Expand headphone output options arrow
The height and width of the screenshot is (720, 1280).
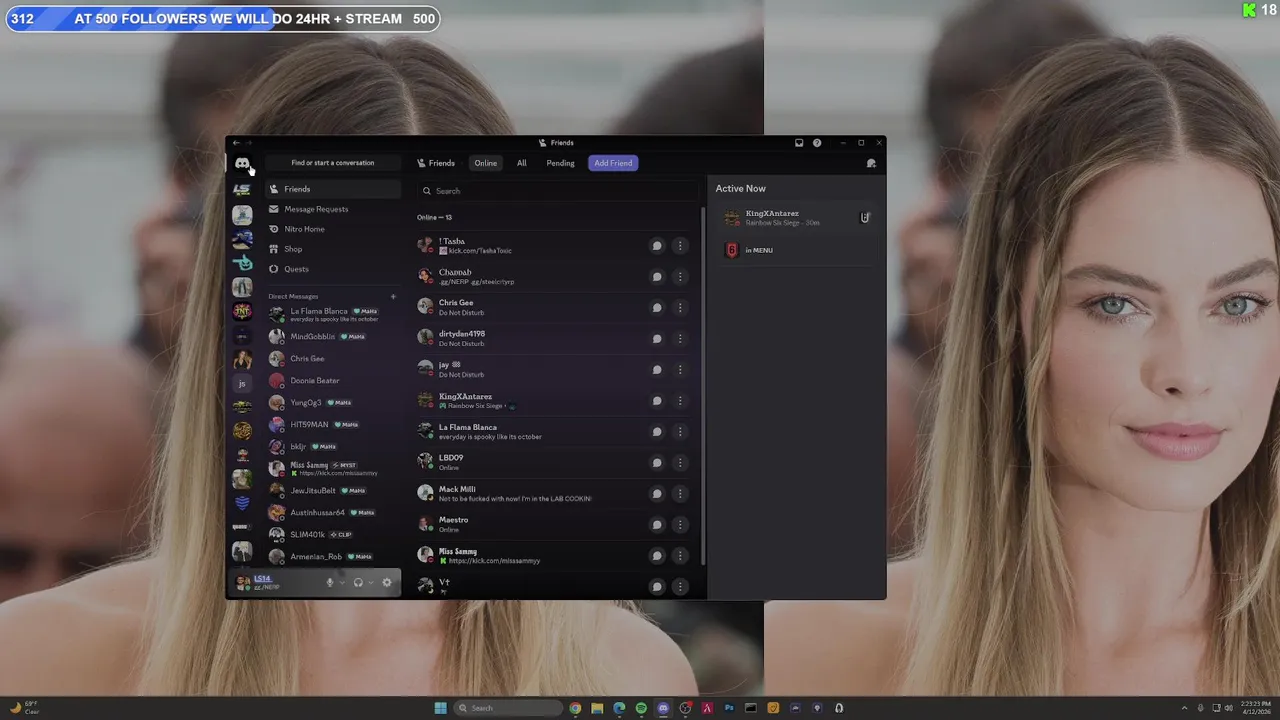pos(371,583)
